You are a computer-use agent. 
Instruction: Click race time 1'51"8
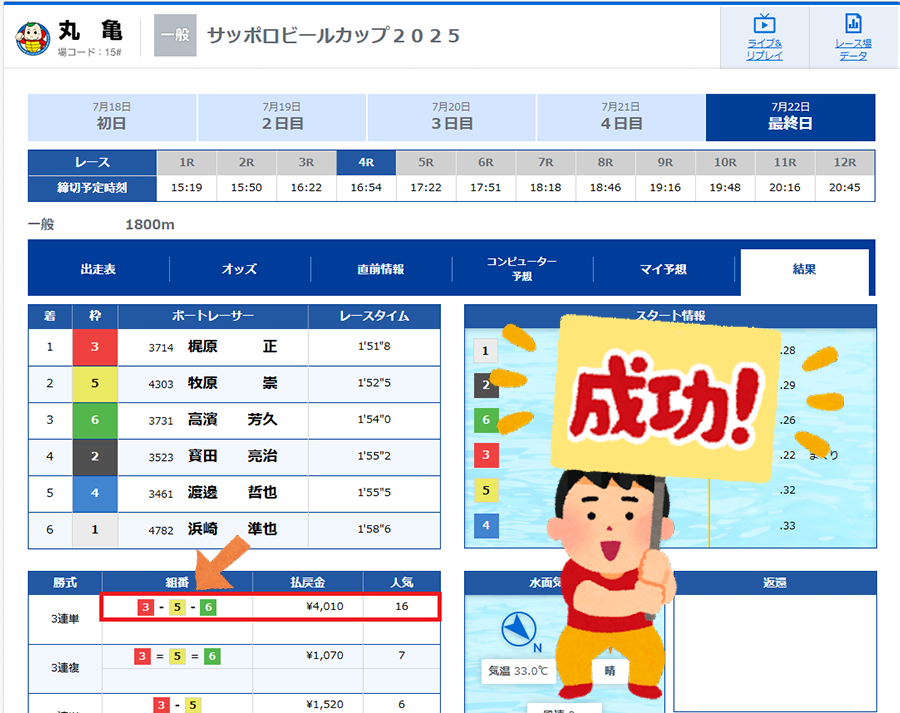[x=374, y=346]
